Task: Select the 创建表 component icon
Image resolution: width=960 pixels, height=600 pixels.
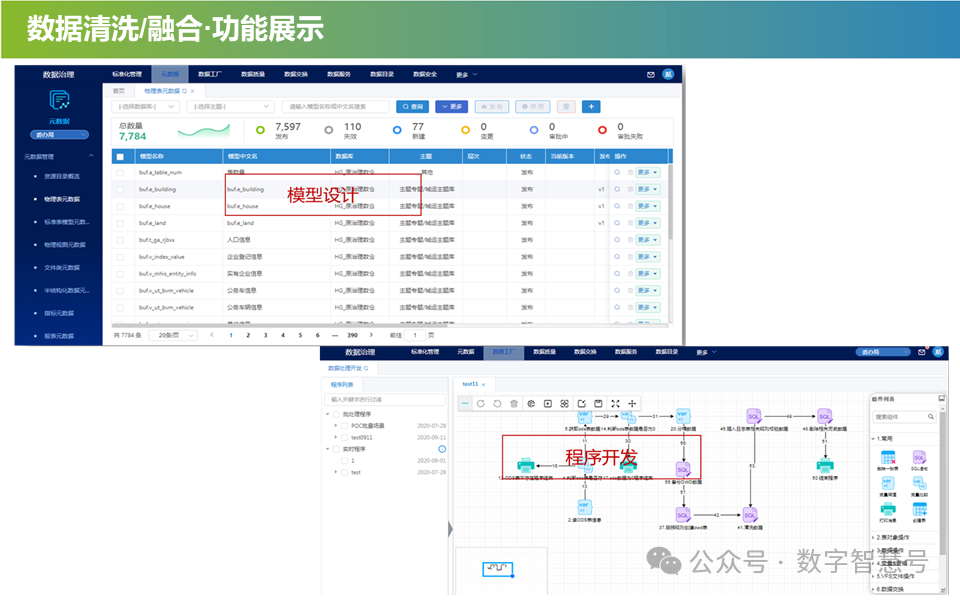Action: [x=919, y=509]
